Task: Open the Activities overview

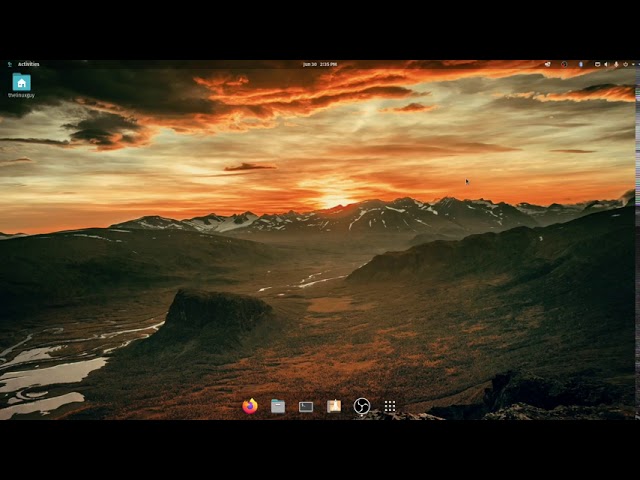Action: point(29,64)
